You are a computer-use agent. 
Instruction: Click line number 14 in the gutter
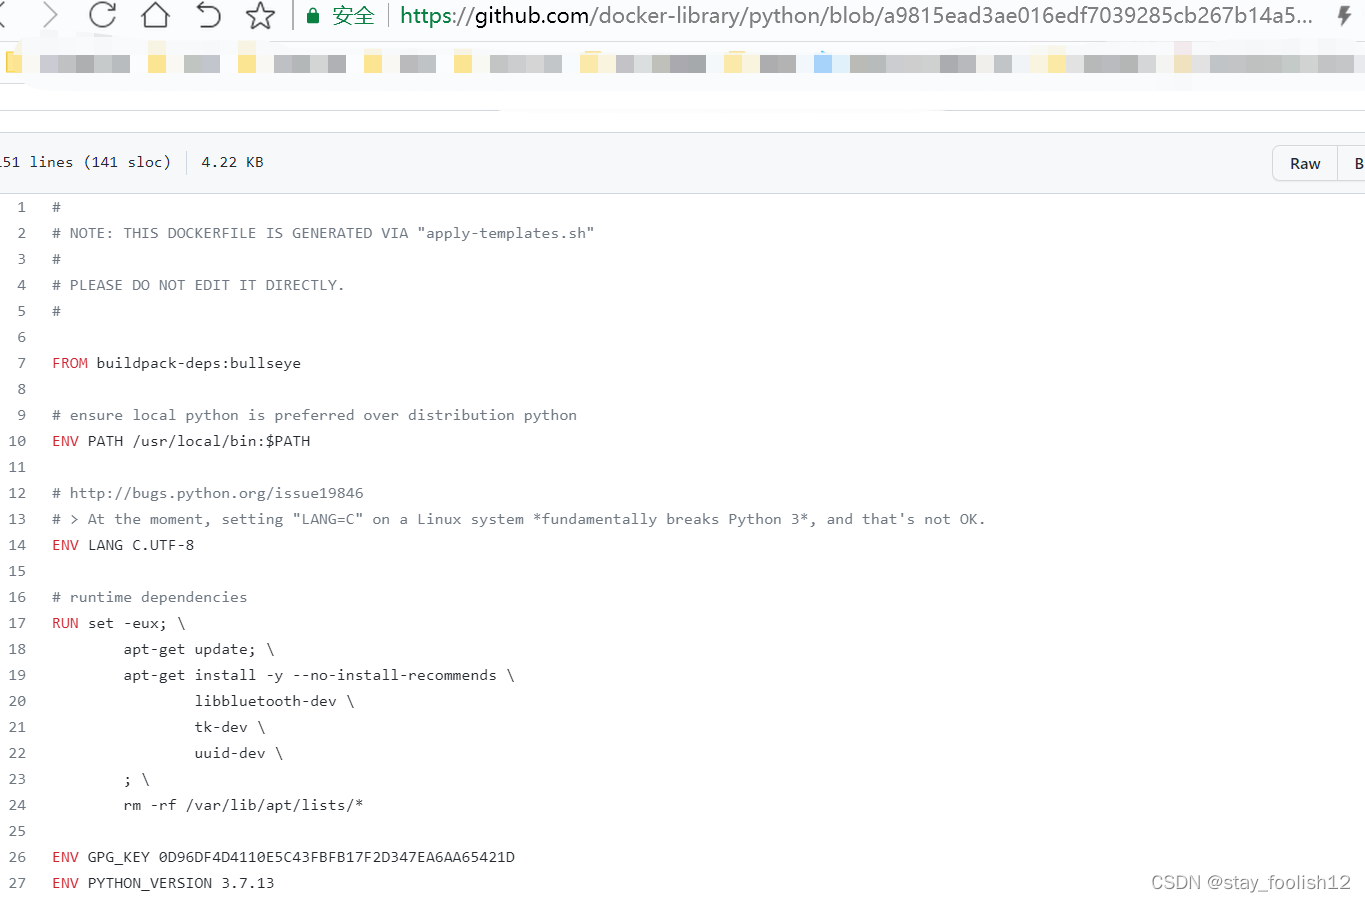pyautogui.click(x=17, y=545)
